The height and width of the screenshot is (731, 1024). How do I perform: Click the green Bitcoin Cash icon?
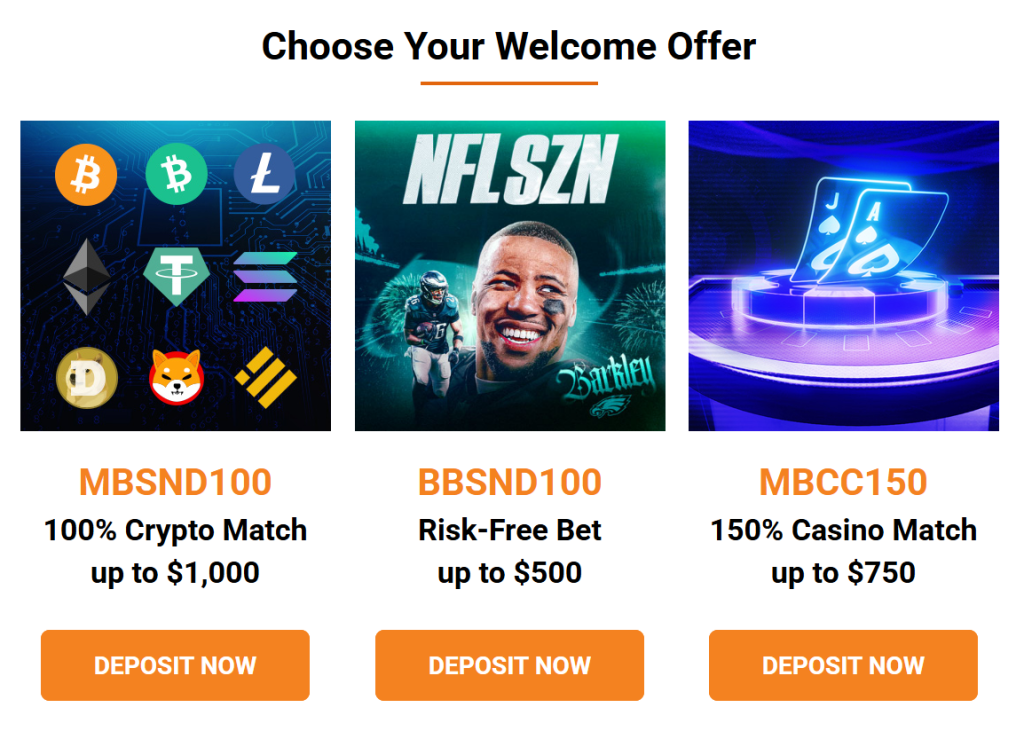click(x=176, y=174)
